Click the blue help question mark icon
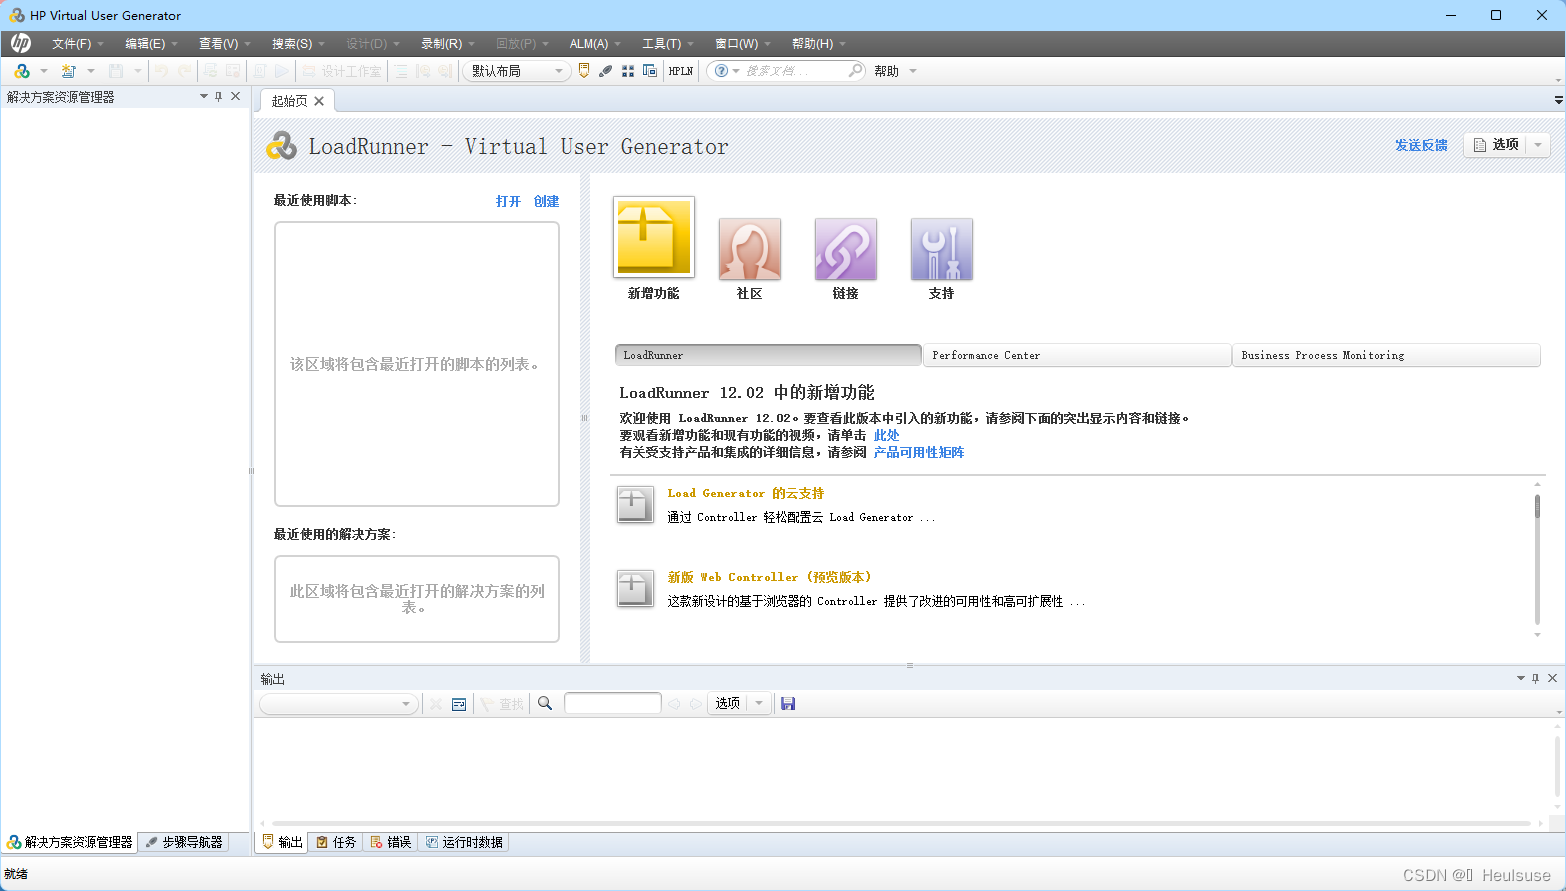The image size is (1566, 891). pos(721,71)
